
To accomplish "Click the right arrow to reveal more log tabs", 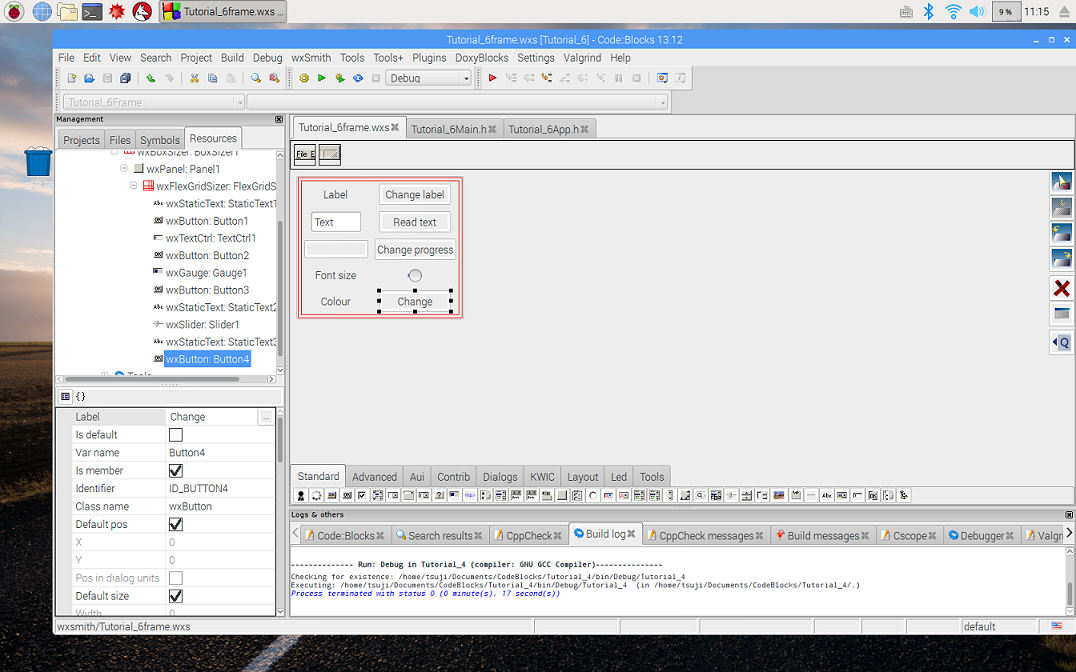I will point(1068,533).
